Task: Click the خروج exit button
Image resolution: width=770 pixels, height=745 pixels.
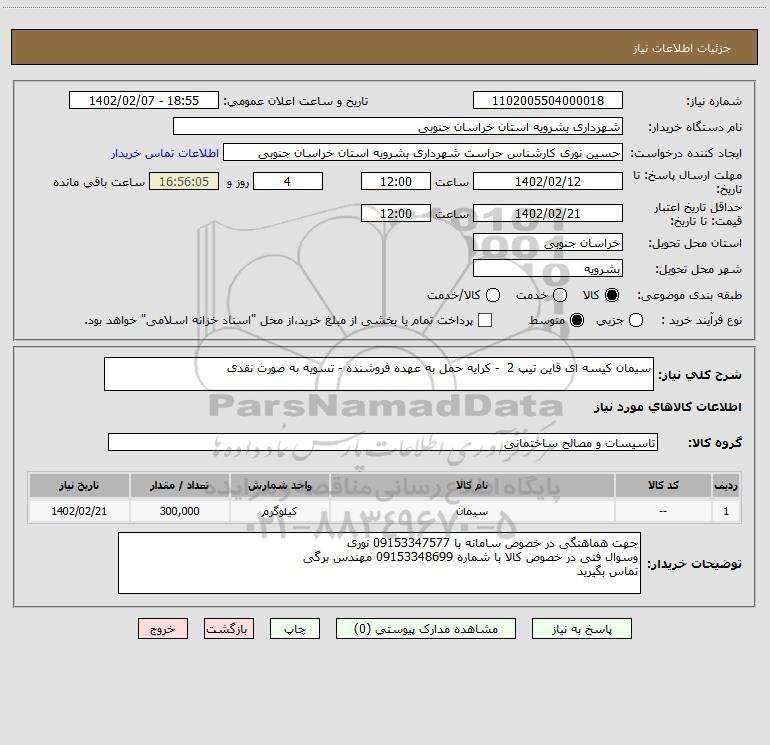Action: pos(163,629)
